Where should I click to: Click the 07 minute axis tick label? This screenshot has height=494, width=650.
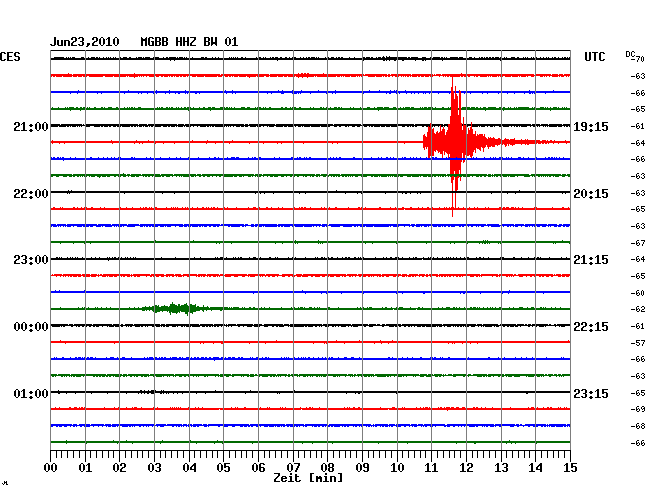pos(293,467)
